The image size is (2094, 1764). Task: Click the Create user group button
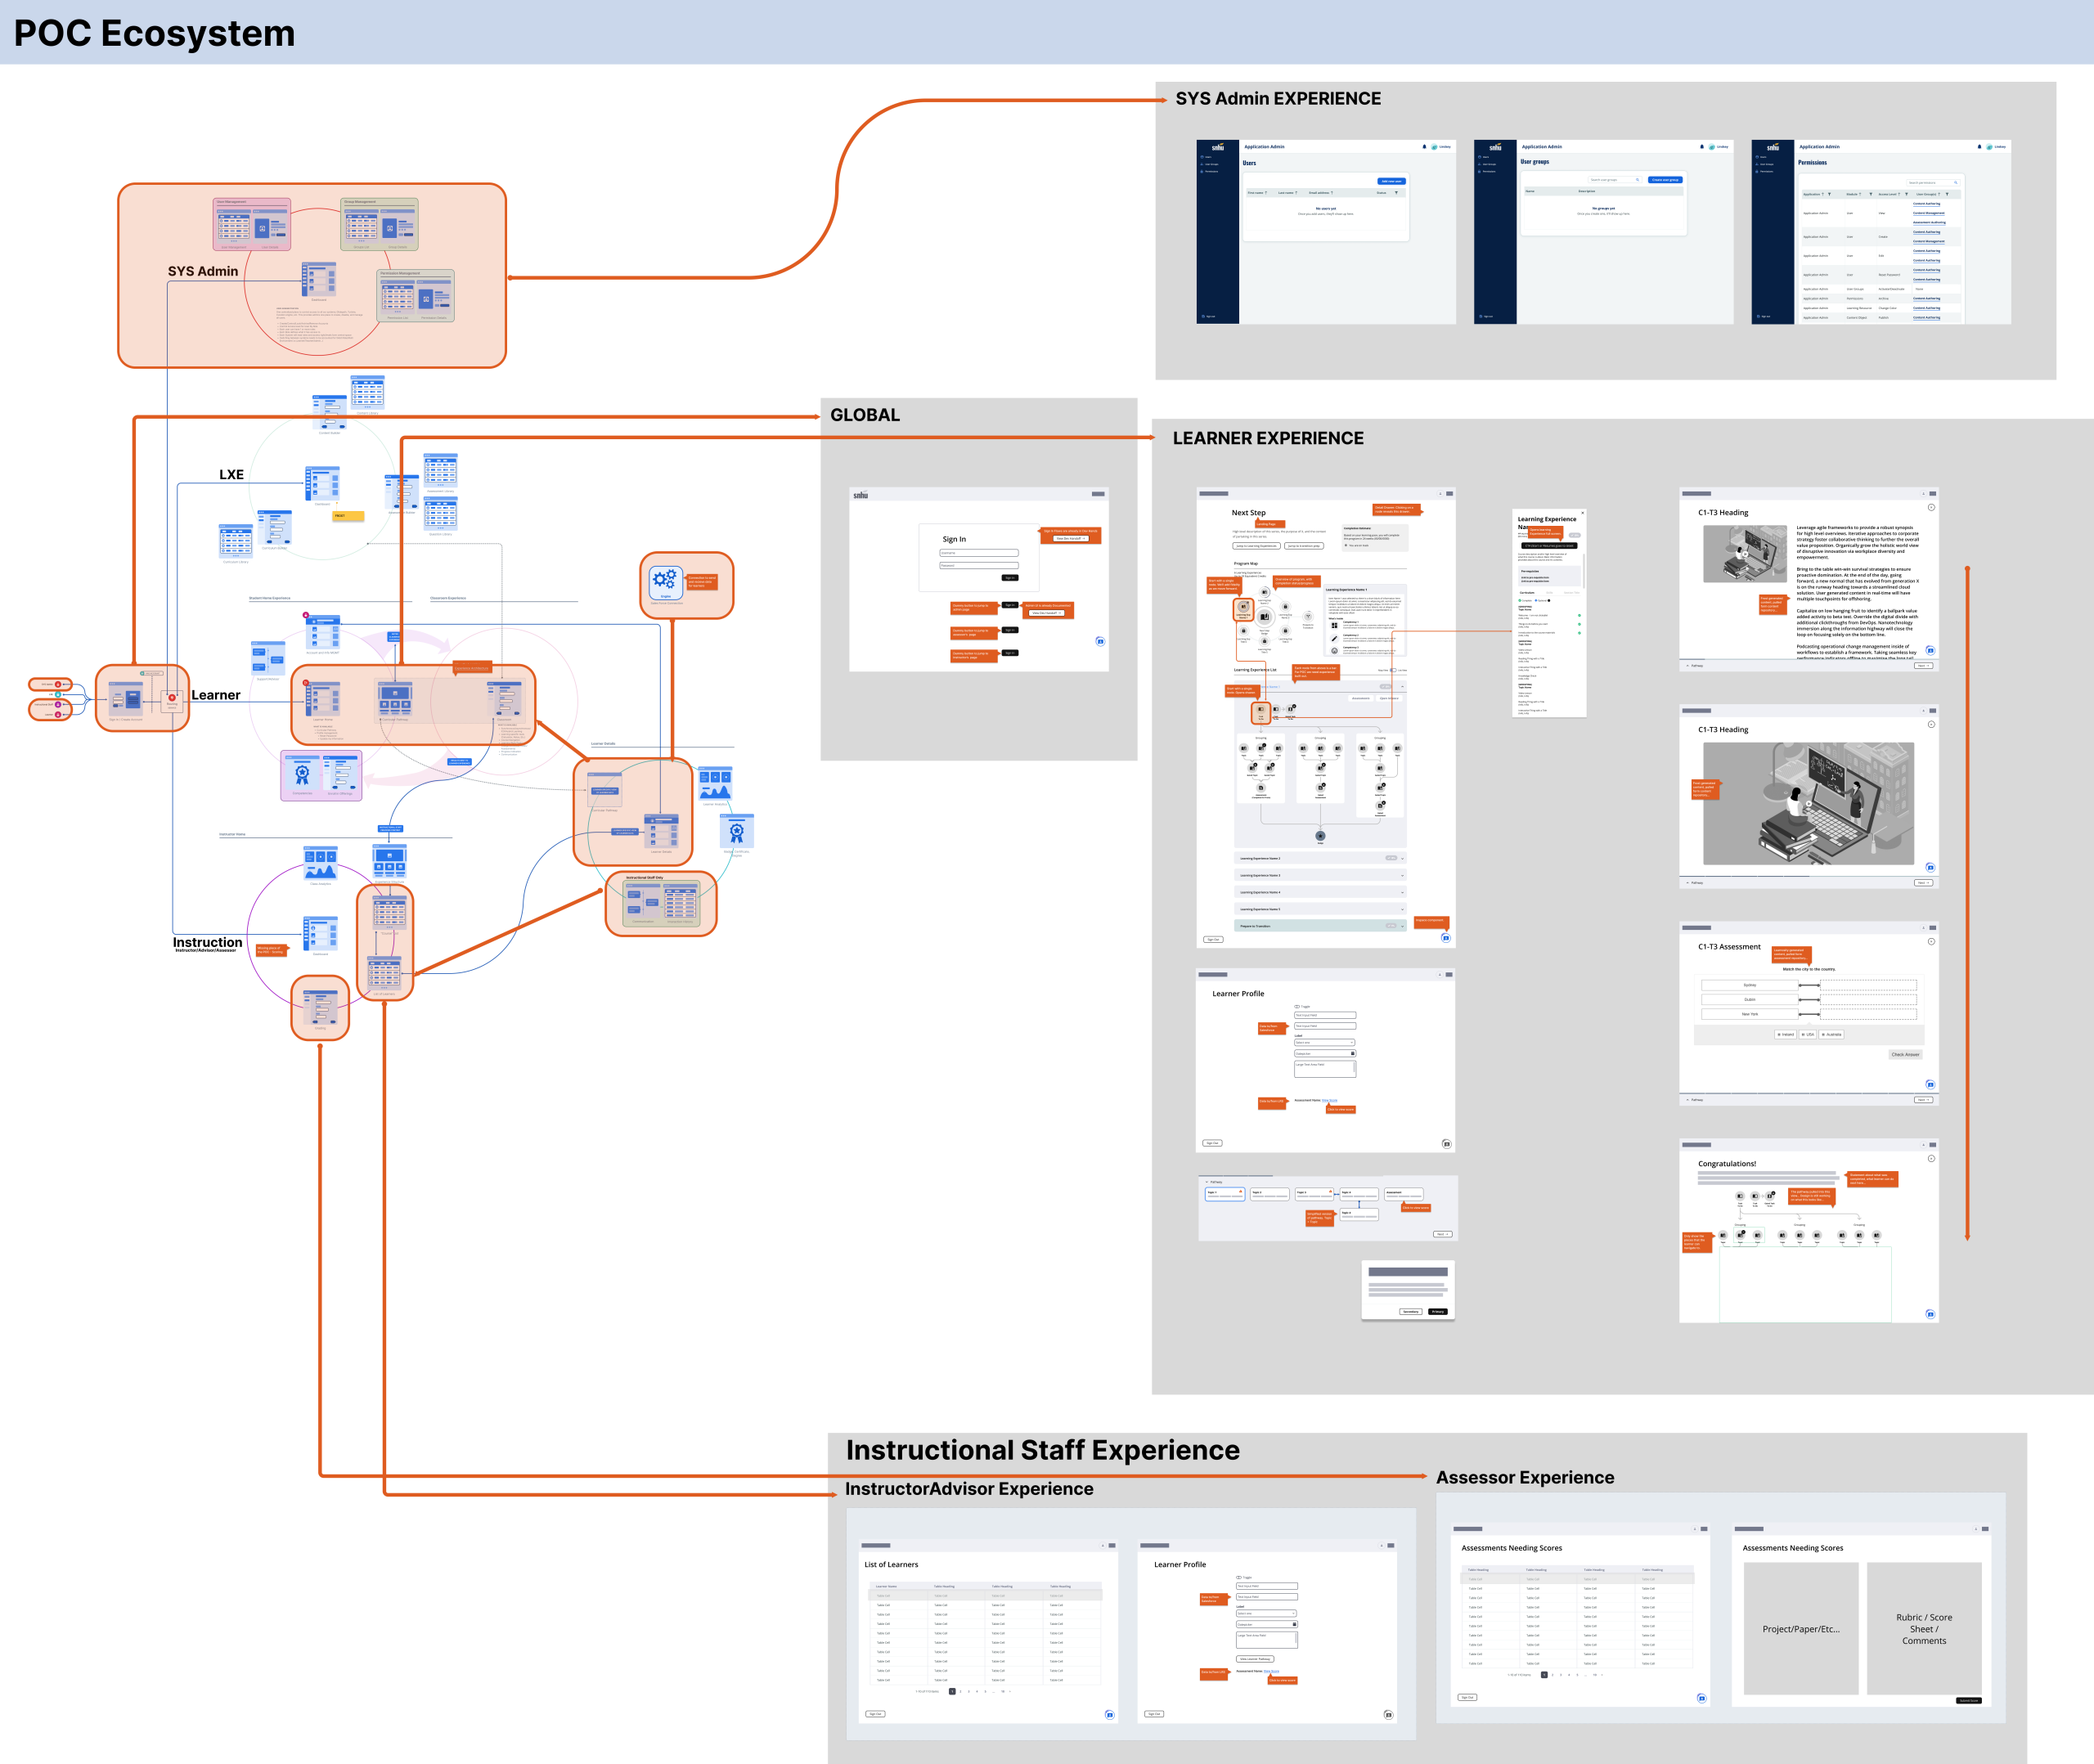pos(1665,180)
